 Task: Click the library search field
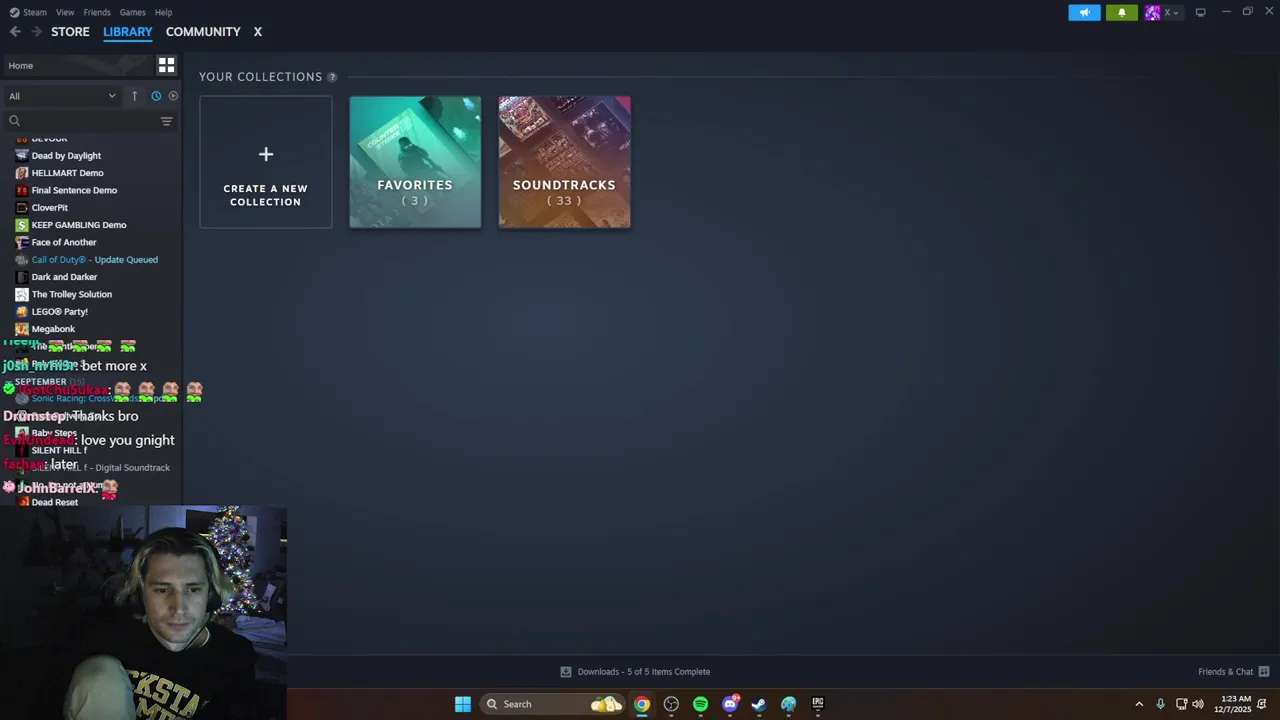pyautogui.click(x=81, y=121)
